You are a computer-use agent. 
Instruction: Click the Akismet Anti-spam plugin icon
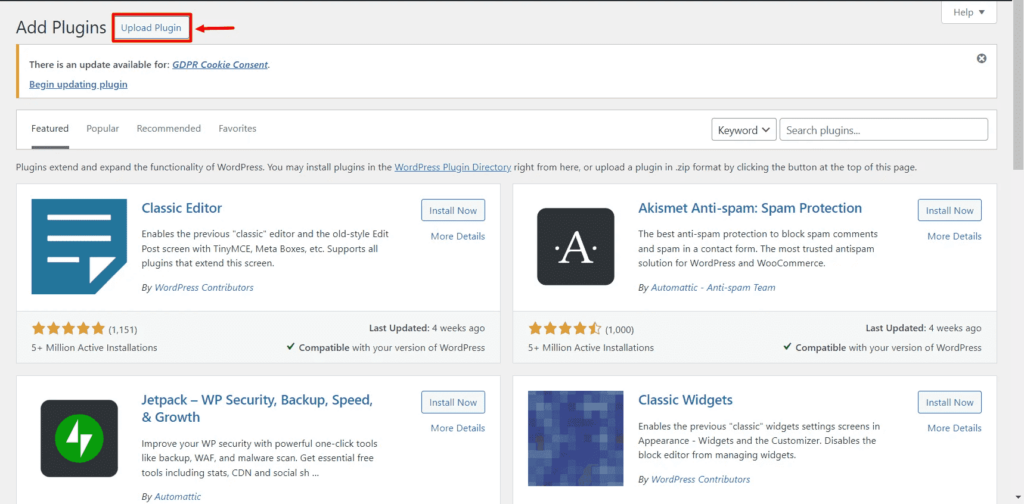(x=575, y=247)
